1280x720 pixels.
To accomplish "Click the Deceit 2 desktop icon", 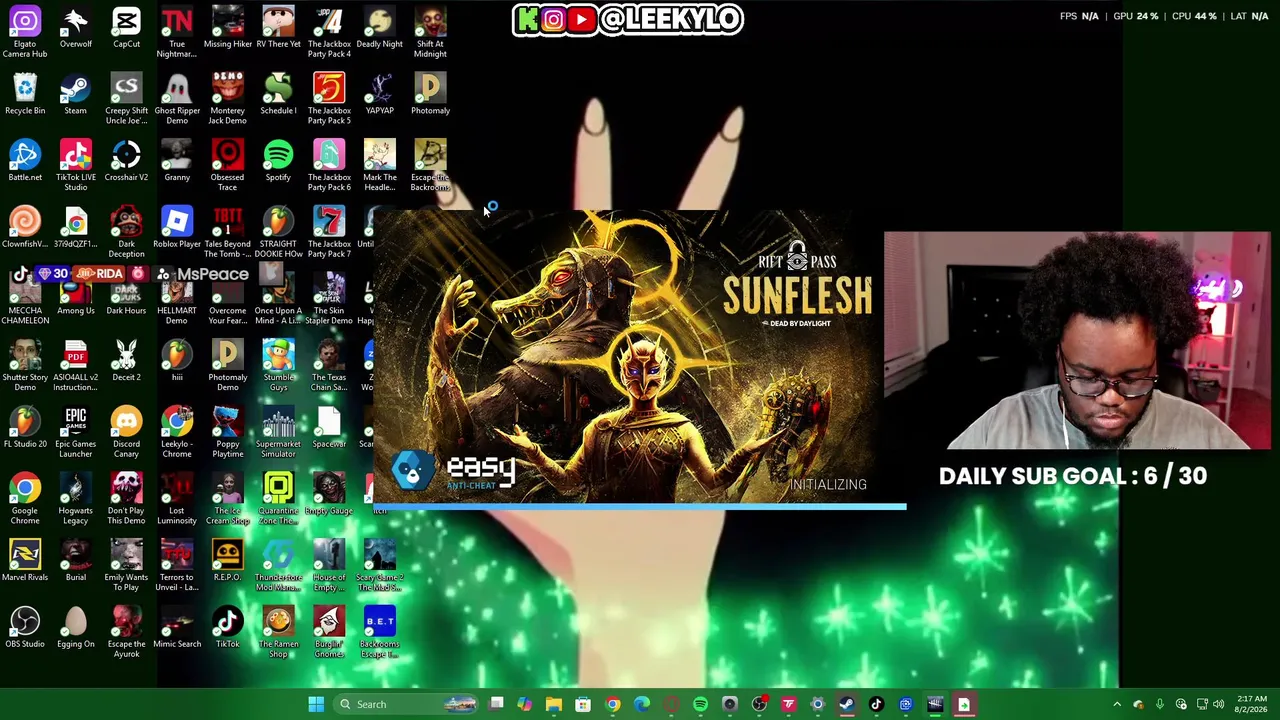I will click(126, 361).
